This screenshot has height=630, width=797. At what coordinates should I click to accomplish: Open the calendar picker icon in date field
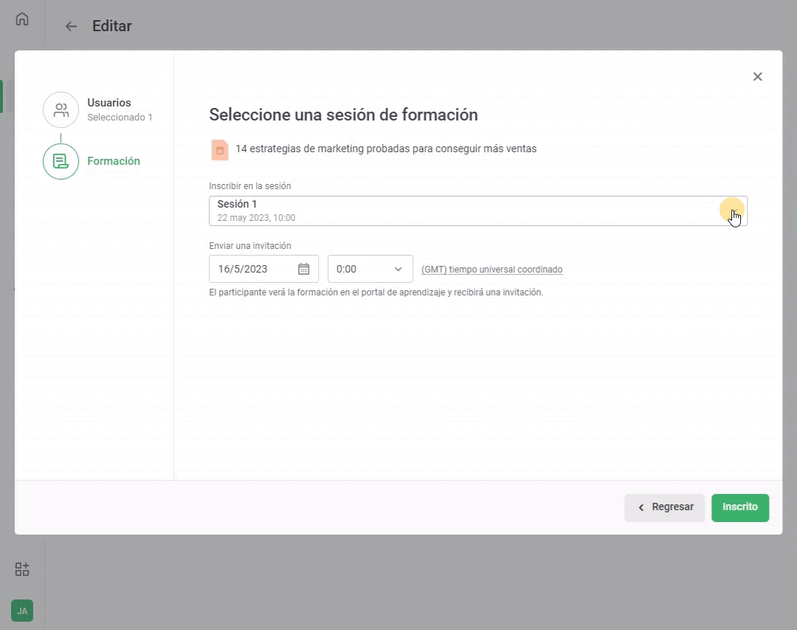(304, 269)
